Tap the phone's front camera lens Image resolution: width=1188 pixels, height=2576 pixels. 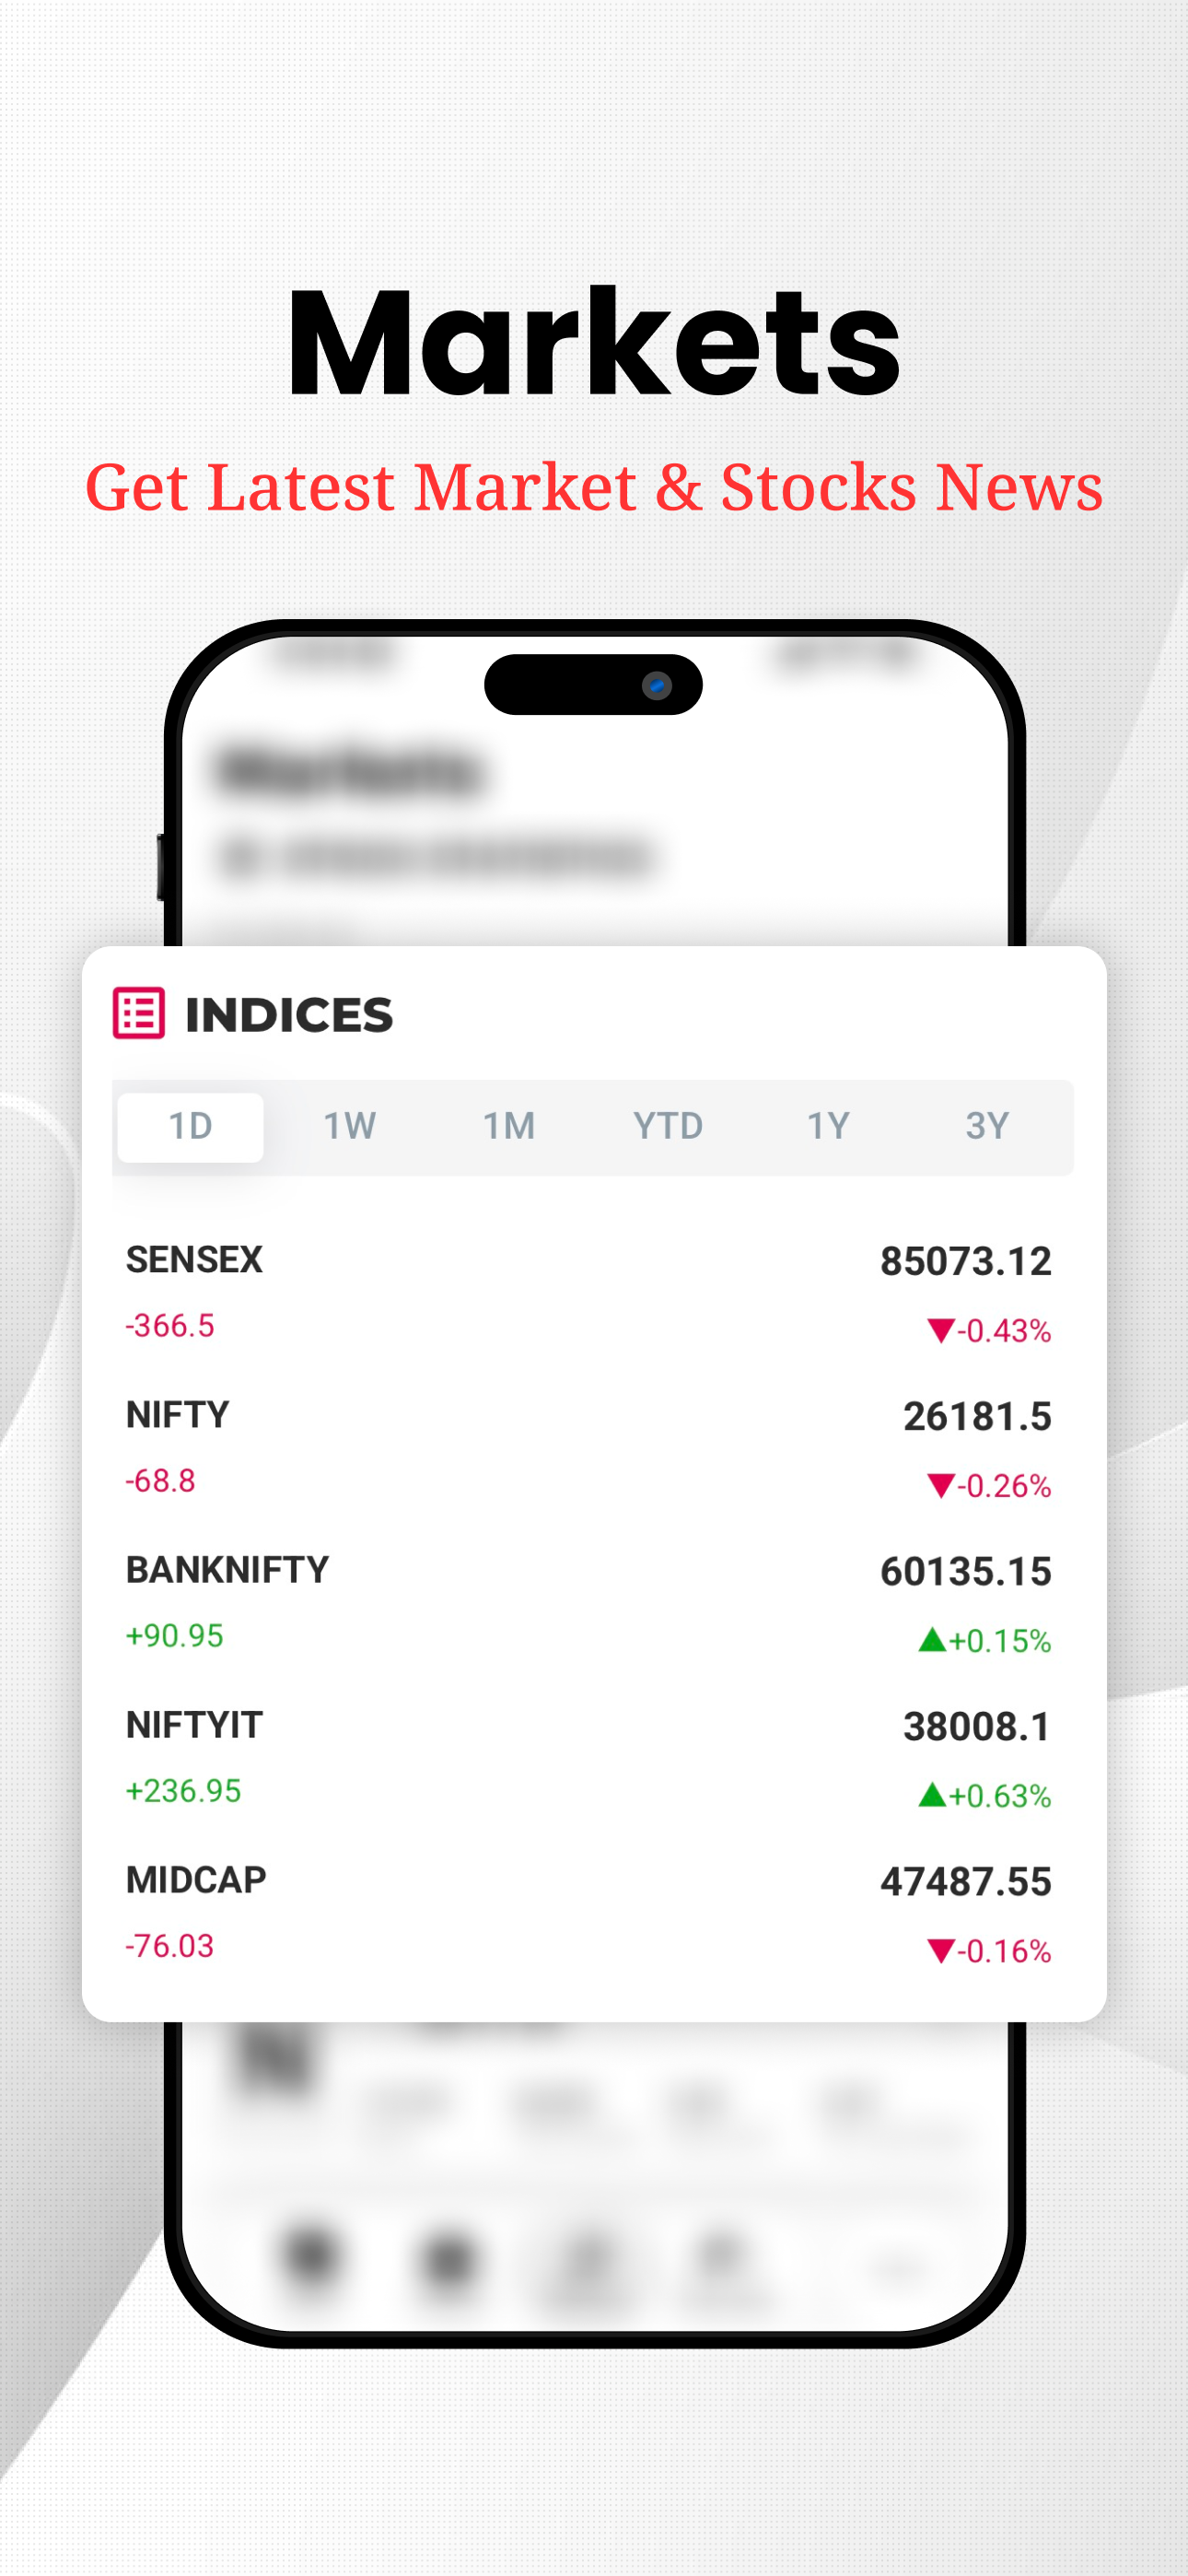coord(657,685)
